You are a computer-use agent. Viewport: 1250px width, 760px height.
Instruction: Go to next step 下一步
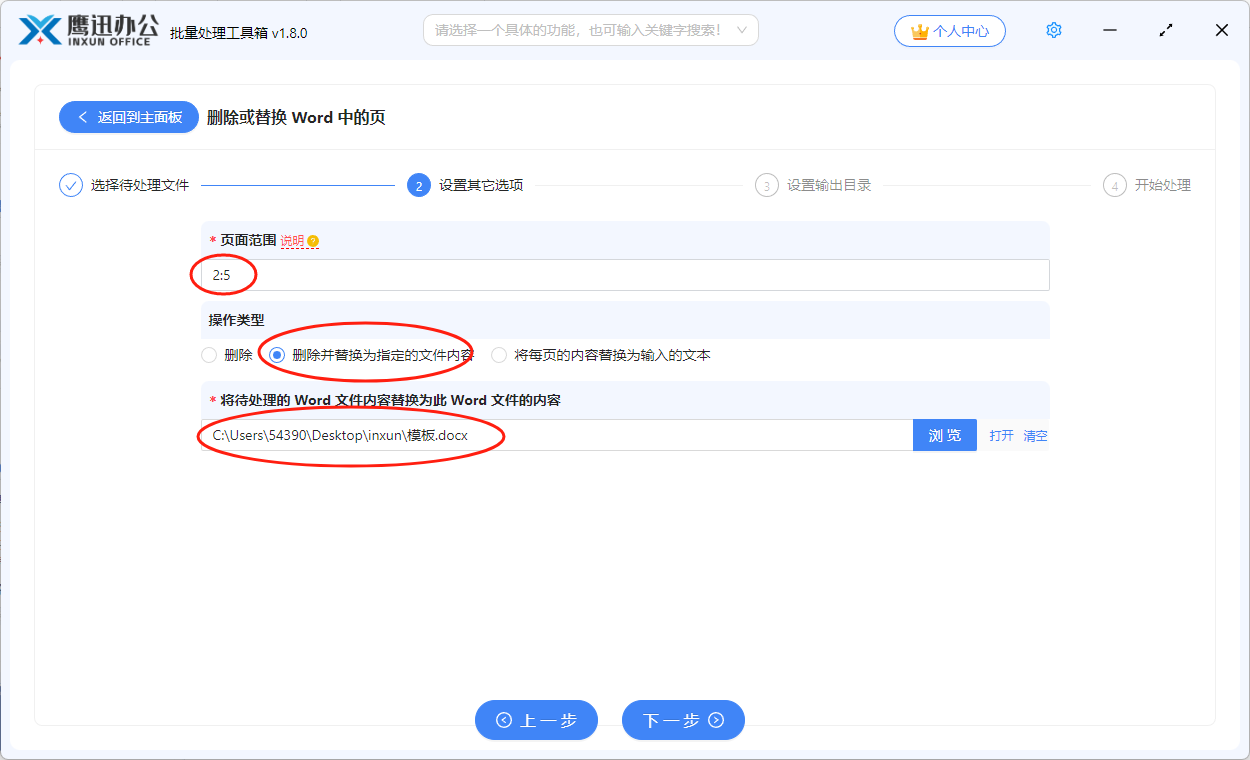pyautogui.click(x=683, y=720)
